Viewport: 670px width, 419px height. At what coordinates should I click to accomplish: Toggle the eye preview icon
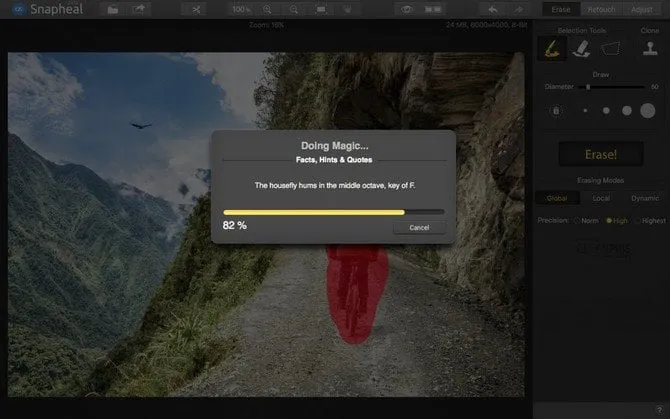click(x=406, y=9)
